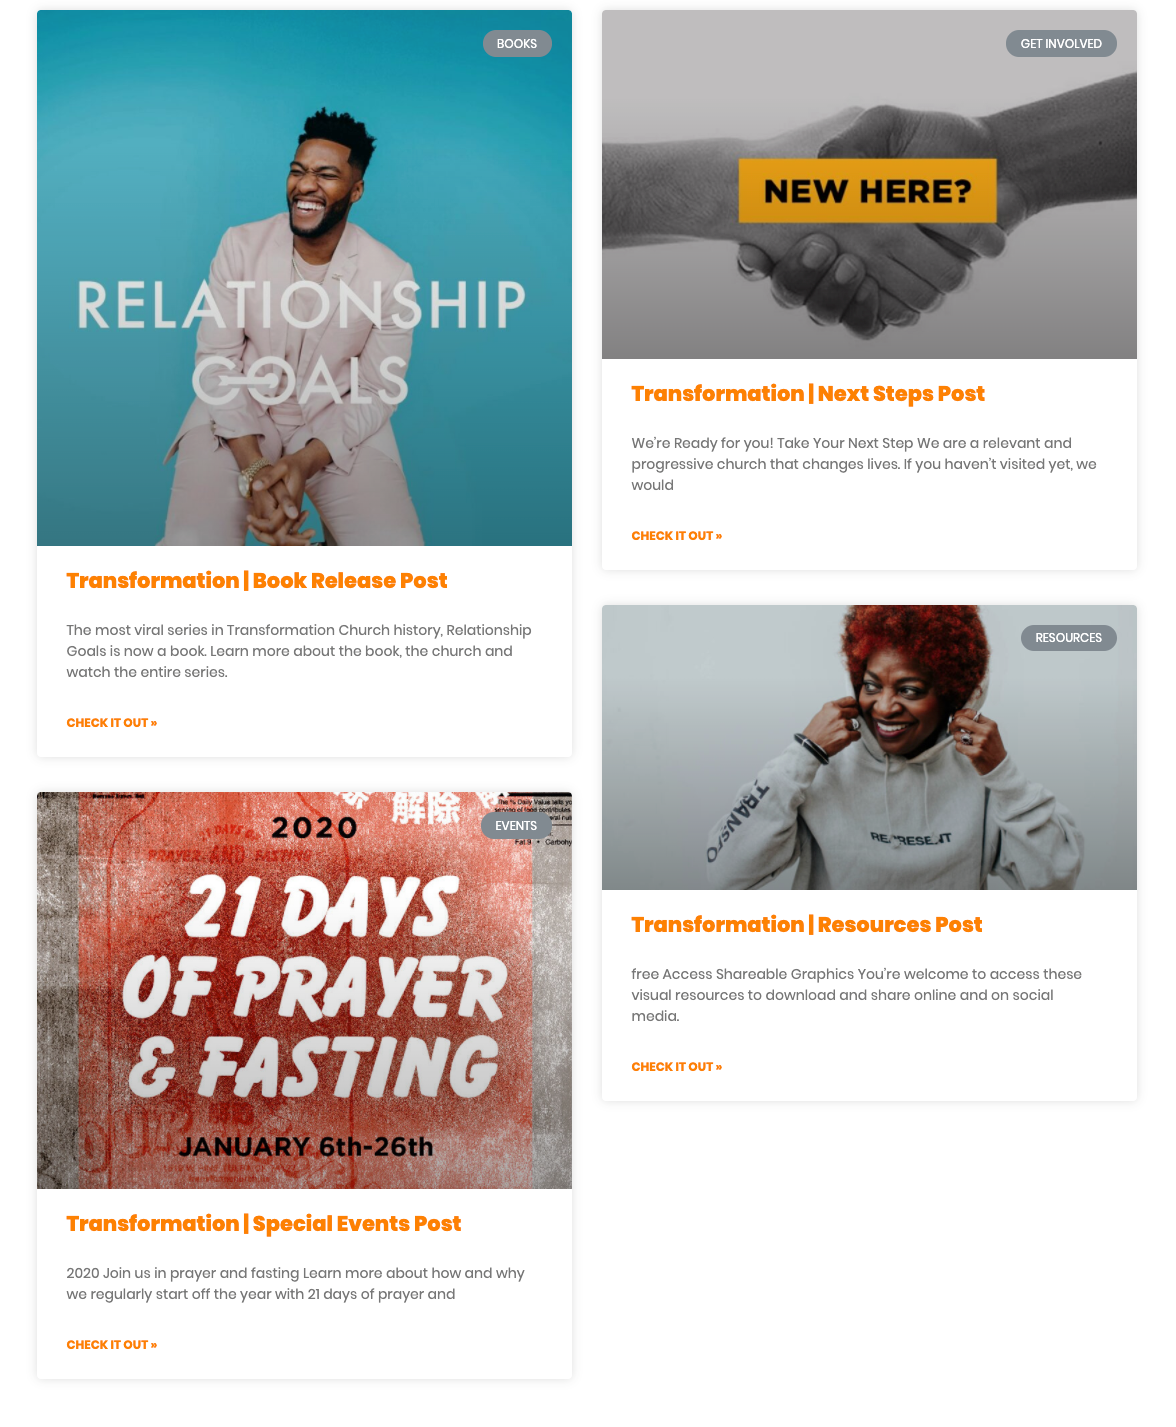Click Check It Out under Resources Post
Image resolution: width=1176 pixels, height=1427 pixels.
[677, 1067]
